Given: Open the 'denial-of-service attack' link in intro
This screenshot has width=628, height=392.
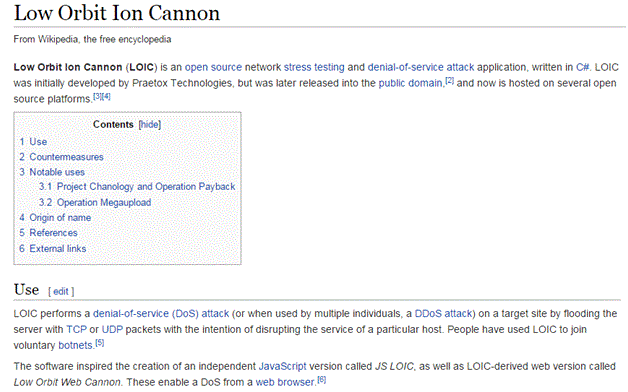Looking at the screenshot, I should (421, 67).
